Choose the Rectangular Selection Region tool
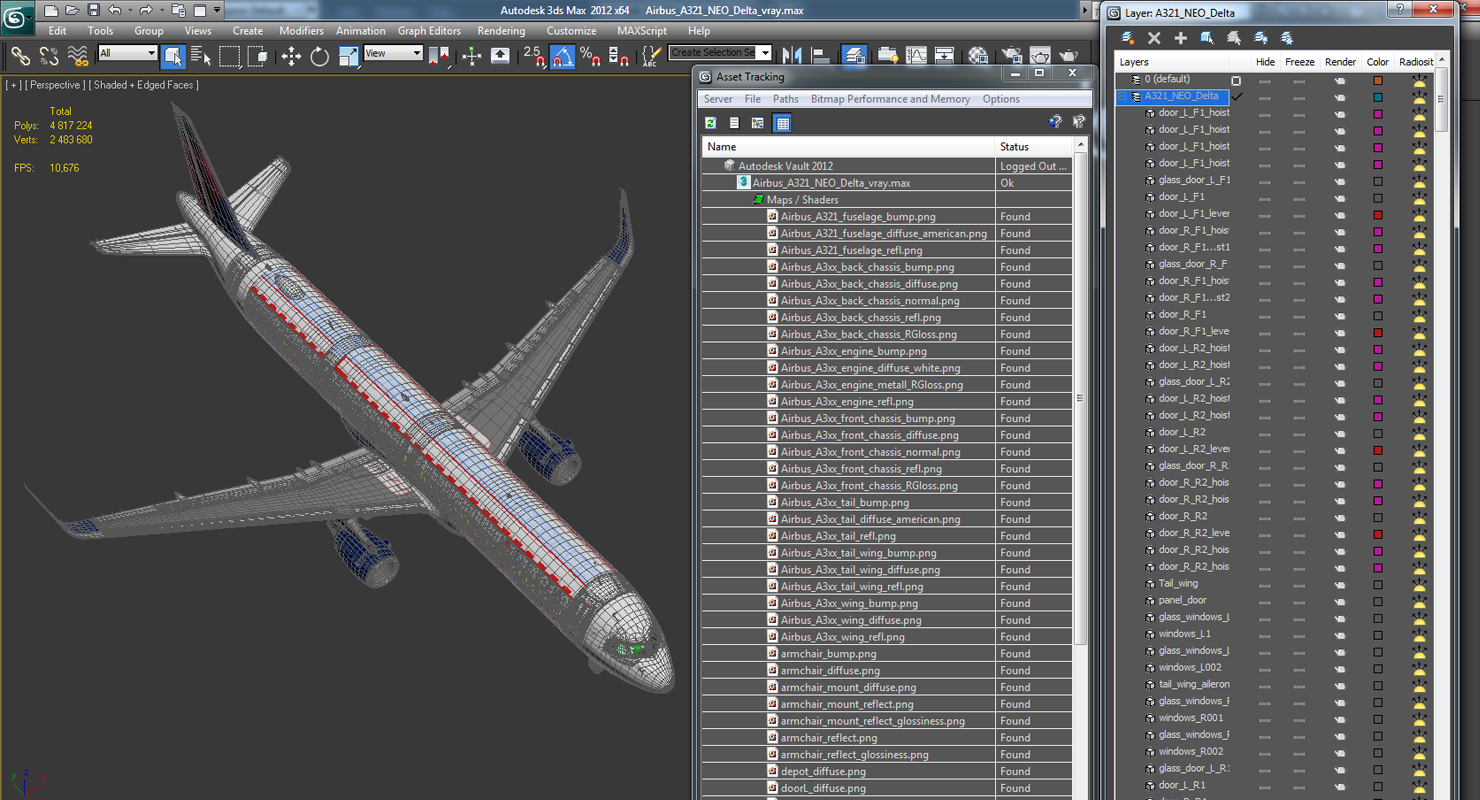The image size is (1480, 800). point(230,56)
